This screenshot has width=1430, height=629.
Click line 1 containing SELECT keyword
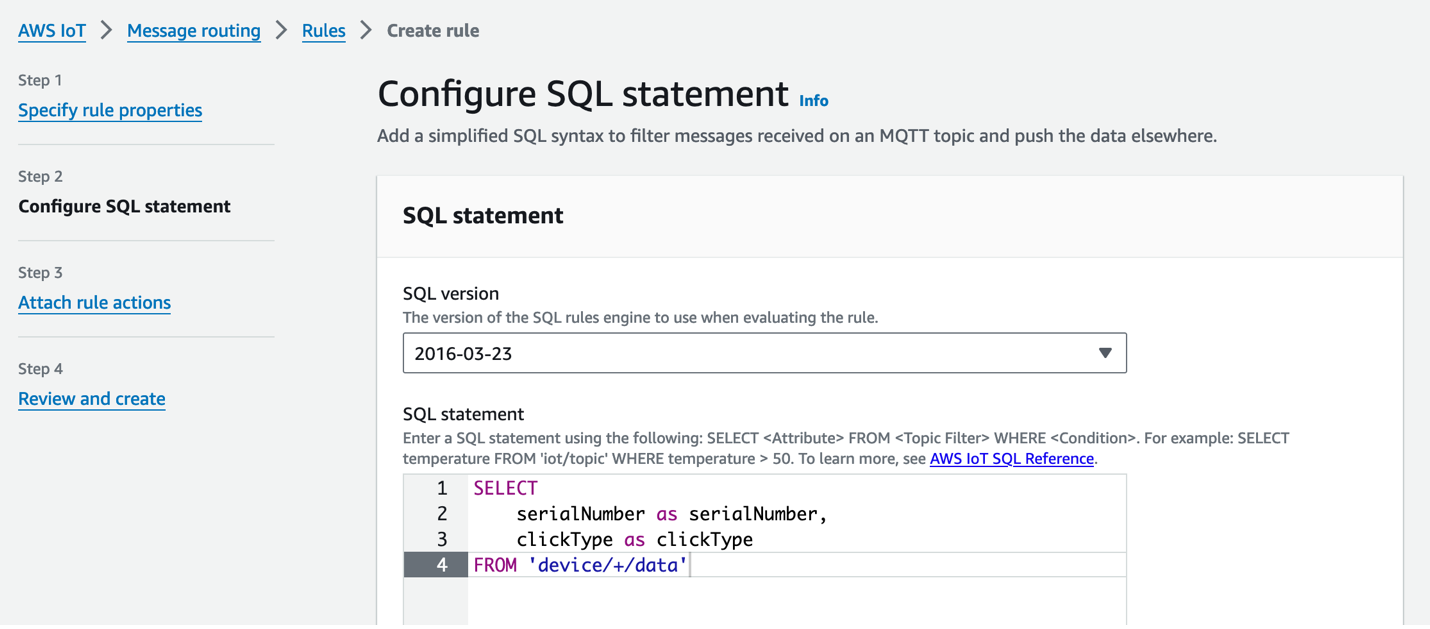(x=505, y=488)
